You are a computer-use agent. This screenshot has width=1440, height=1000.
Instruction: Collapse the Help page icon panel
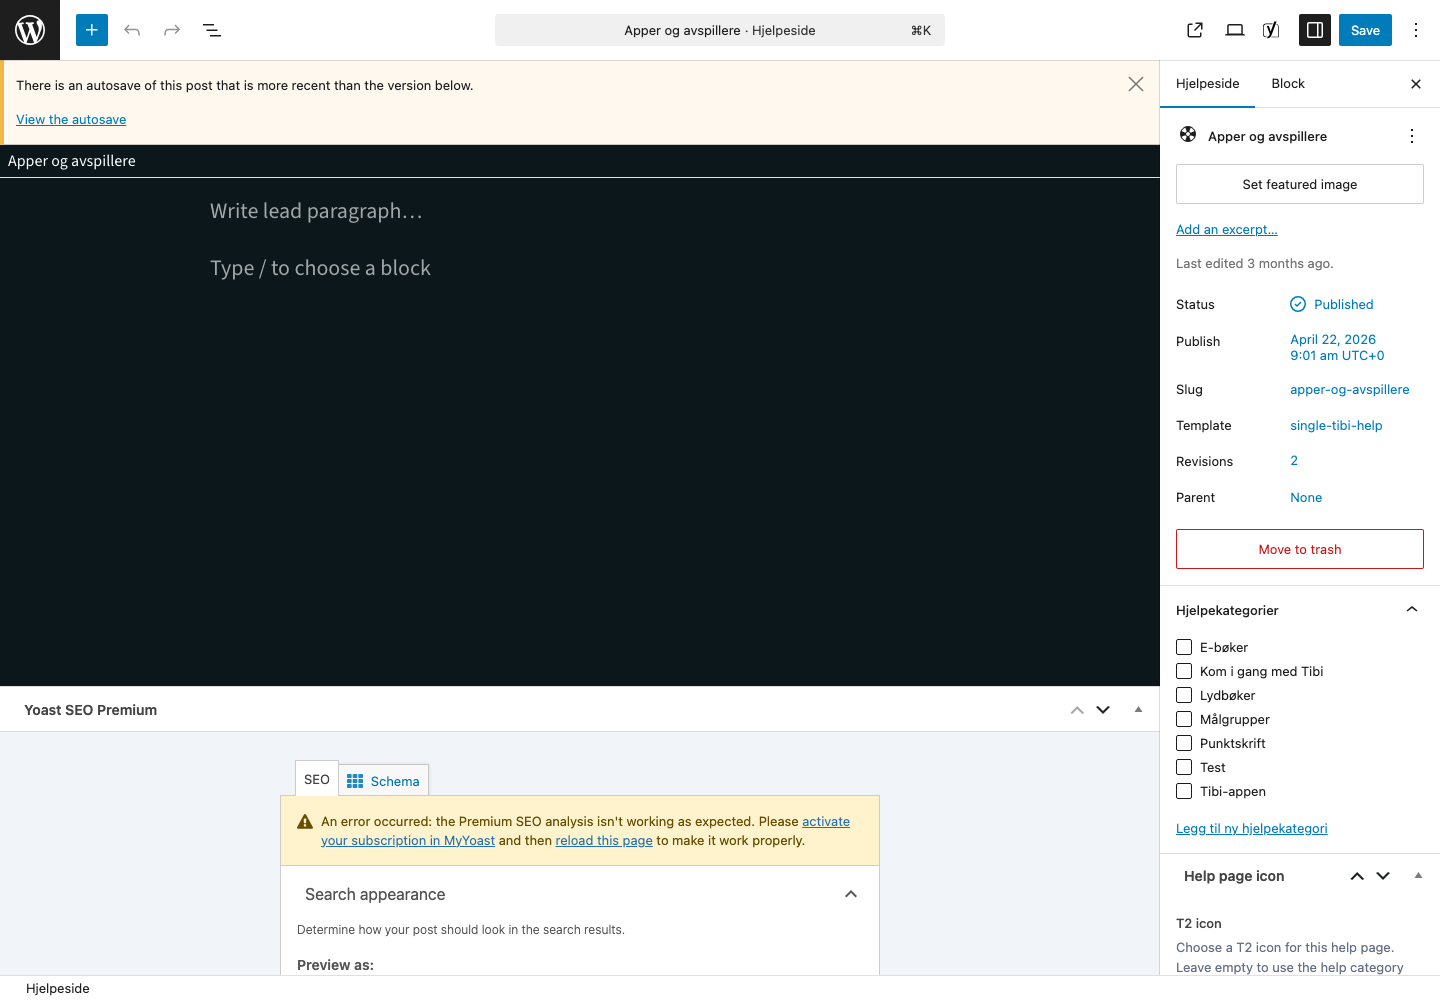click(x=1418, y=875)
